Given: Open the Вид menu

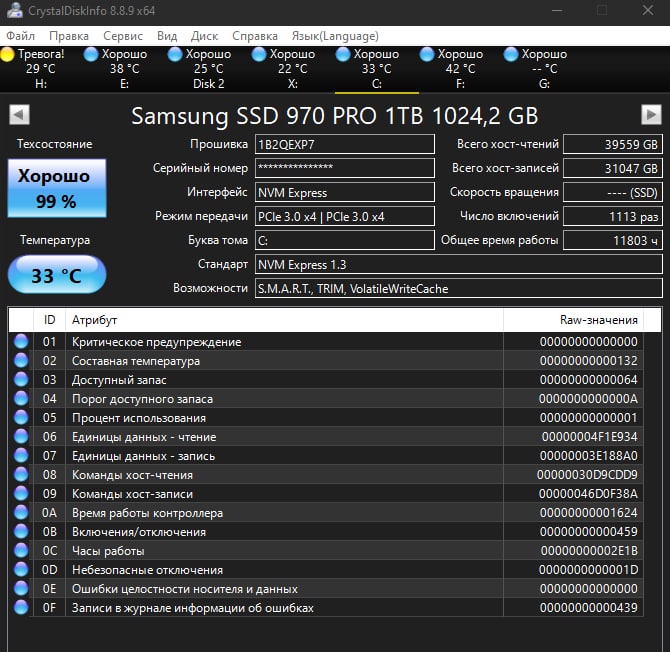Looking at the screenshot, I should pos(167,36).
